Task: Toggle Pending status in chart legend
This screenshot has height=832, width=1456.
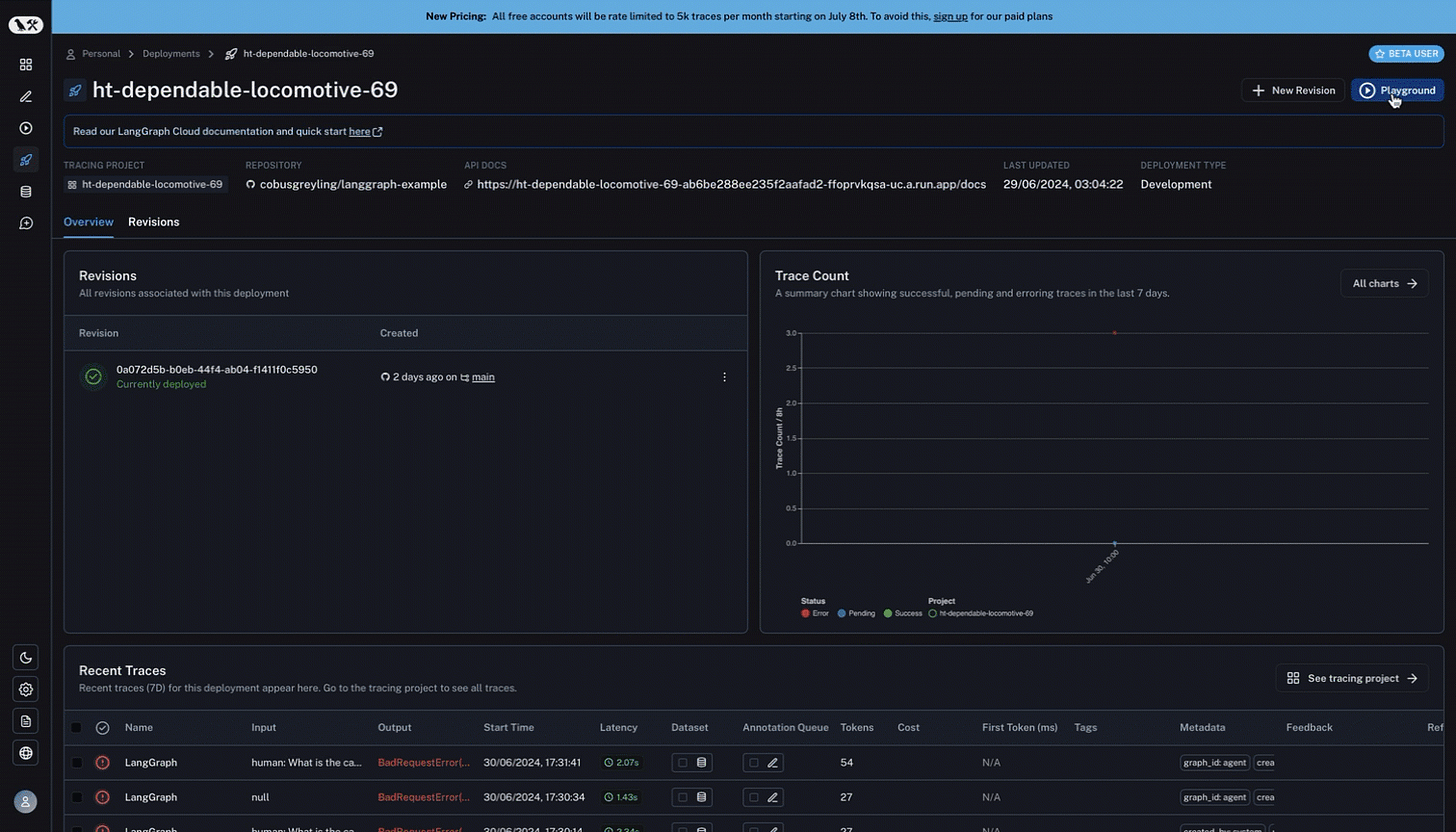Action: (856, 613)
